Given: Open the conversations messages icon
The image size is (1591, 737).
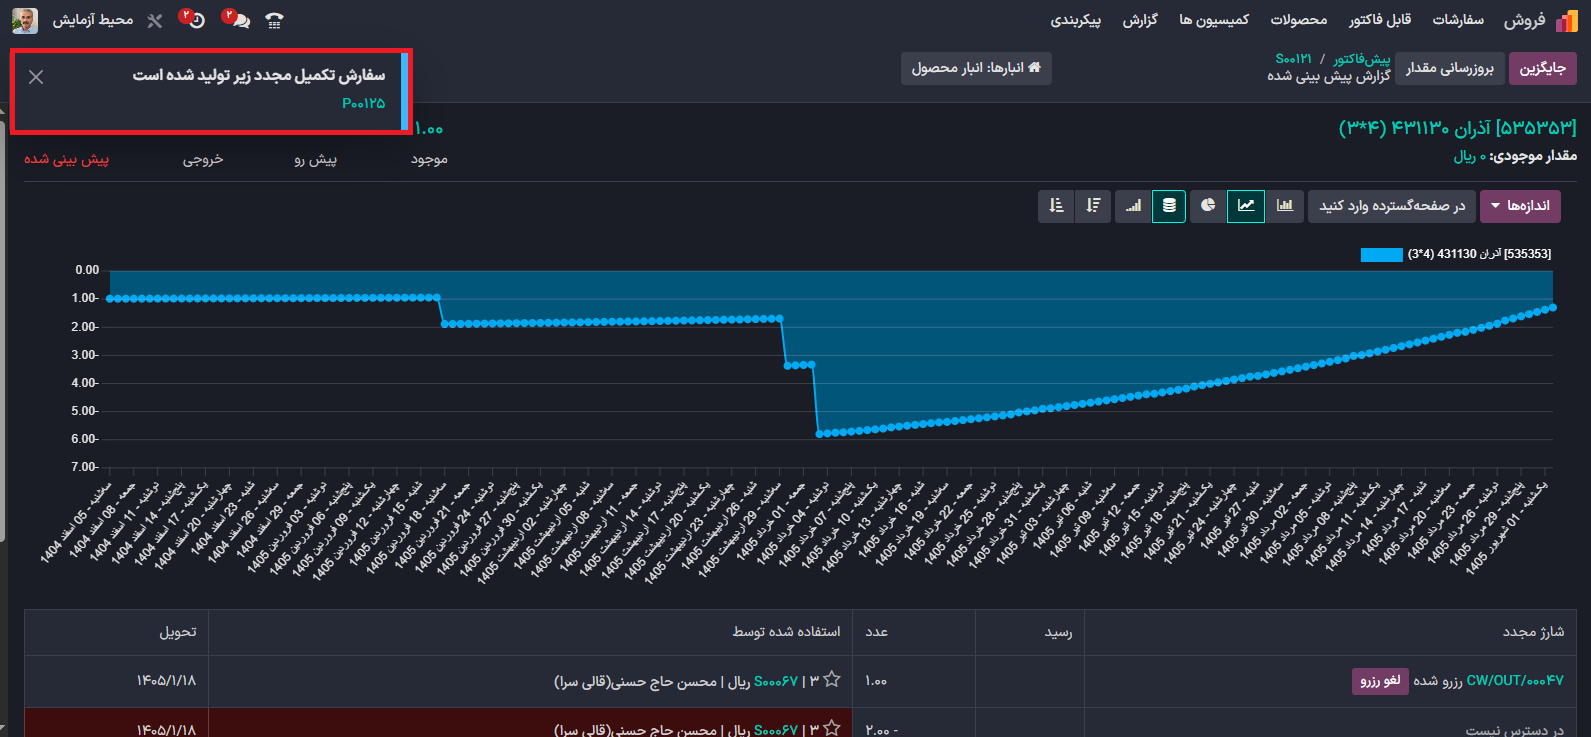Looking at the screenshot, I should pyautogui.click(x=238, y=20).
